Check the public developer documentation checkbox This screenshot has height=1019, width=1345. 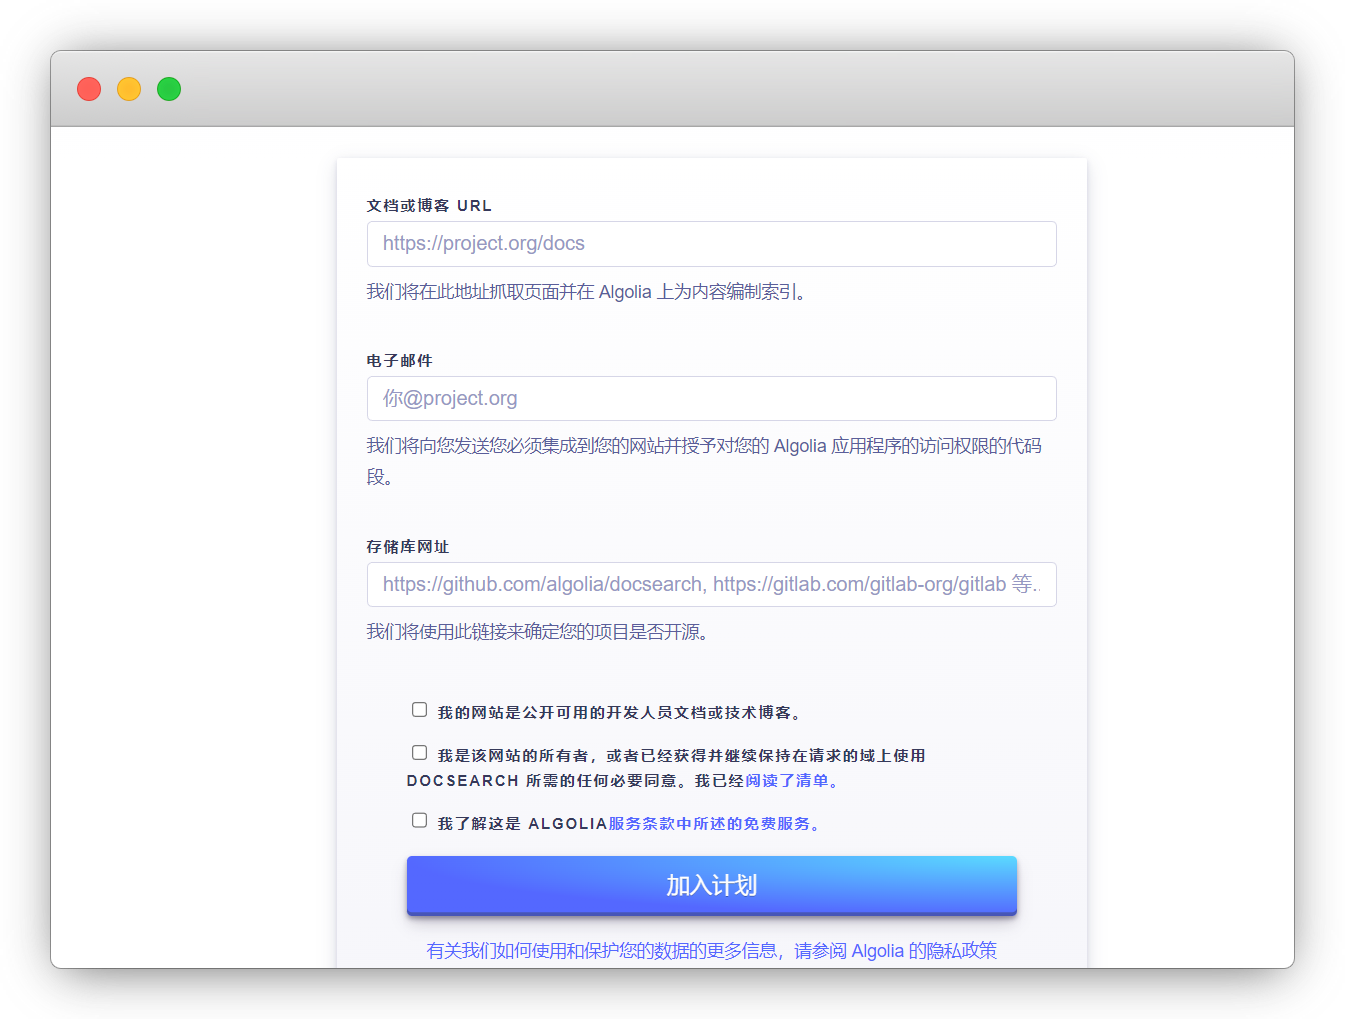[419, 709]
